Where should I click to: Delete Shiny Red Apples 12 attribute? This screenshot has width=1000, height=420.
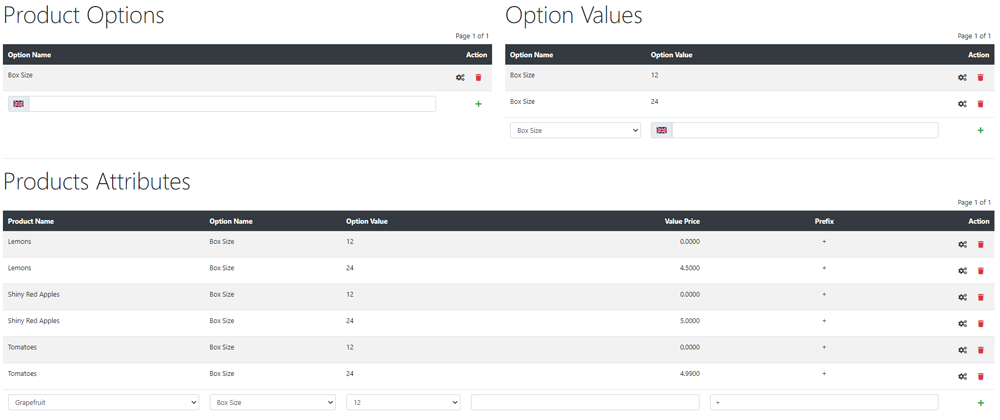pyautogui.click(x=981, y=297)
